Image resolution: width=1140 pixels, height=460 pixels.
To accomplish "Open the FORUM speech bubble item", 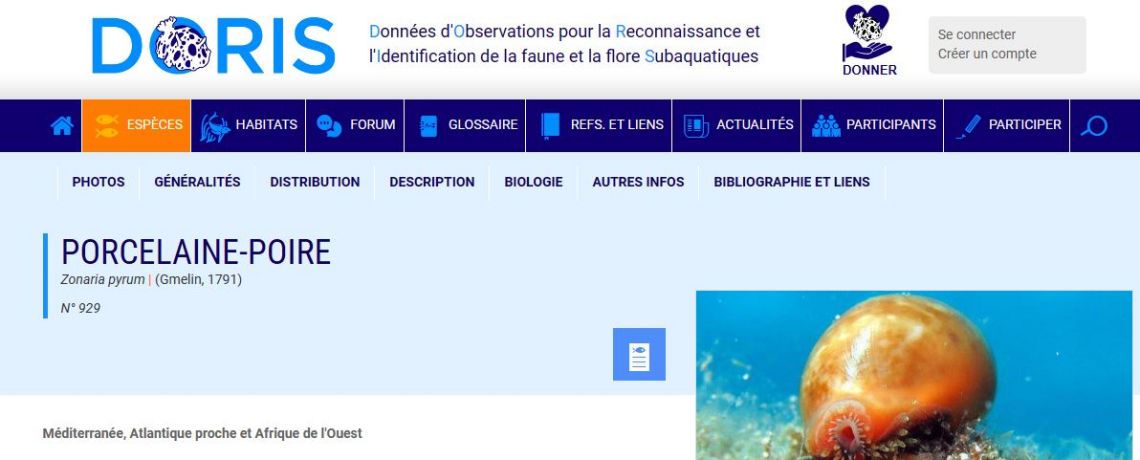I will click(356, 125).
